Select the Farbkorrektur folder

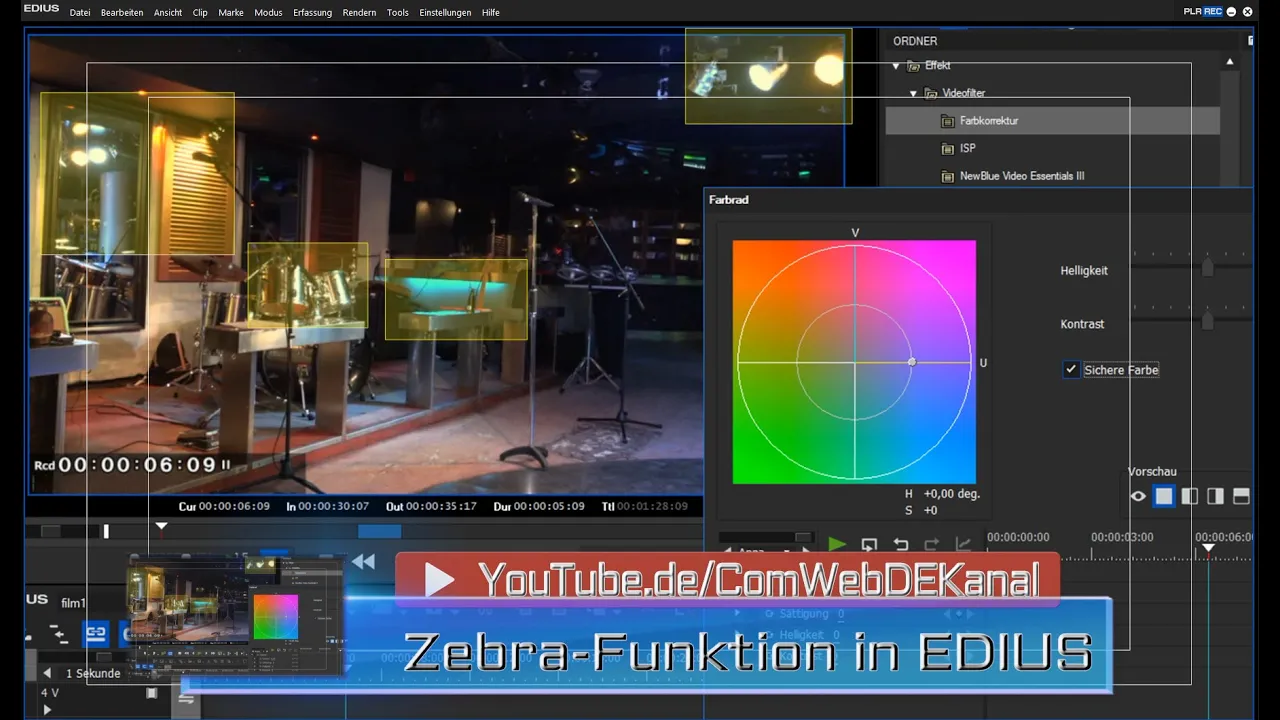click(1052, 121)
